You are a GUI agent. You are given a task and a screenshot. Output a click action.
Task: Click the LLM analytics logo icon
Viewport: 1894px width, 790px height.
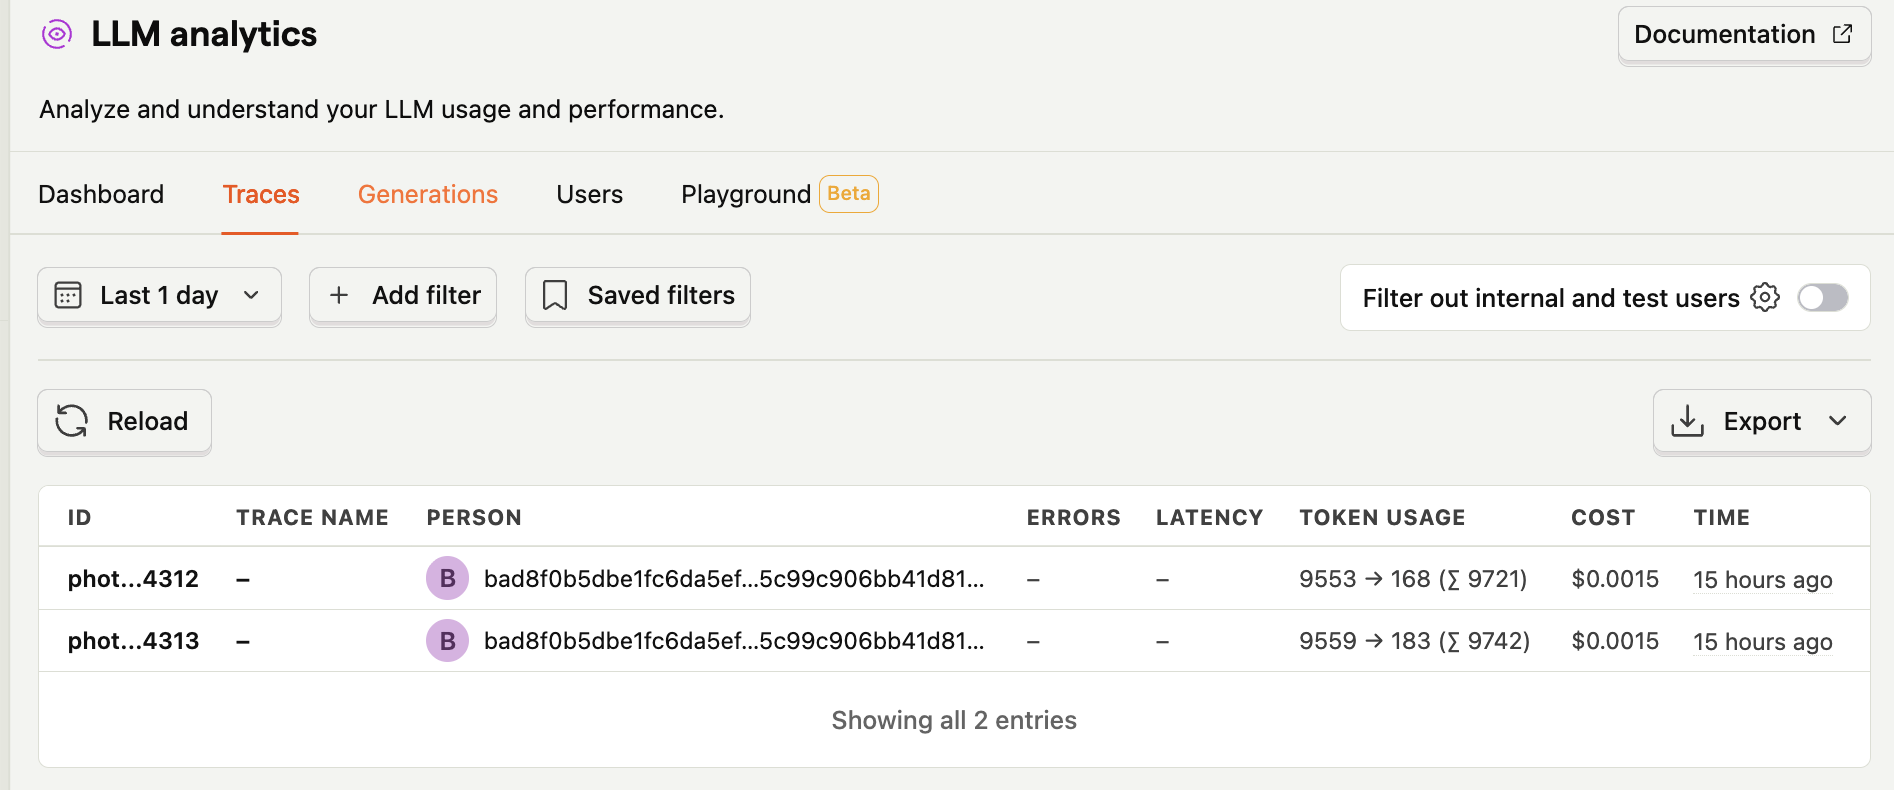(x=57, y=35)
